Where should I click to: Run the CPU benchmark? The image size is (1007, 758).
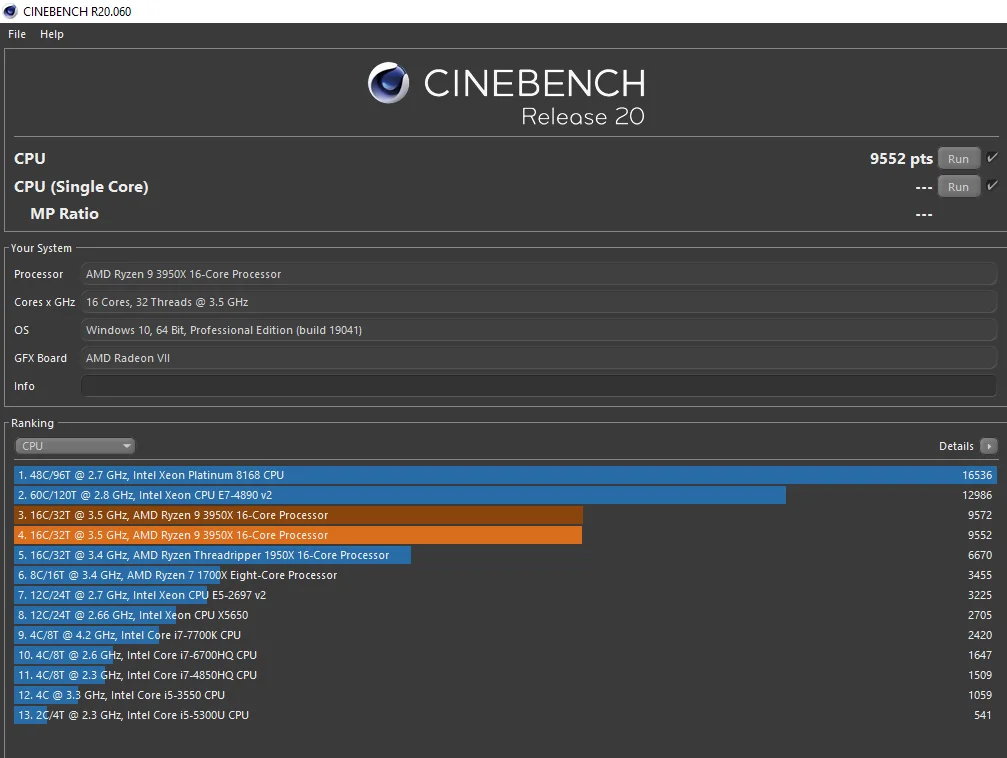click(958, 159)
